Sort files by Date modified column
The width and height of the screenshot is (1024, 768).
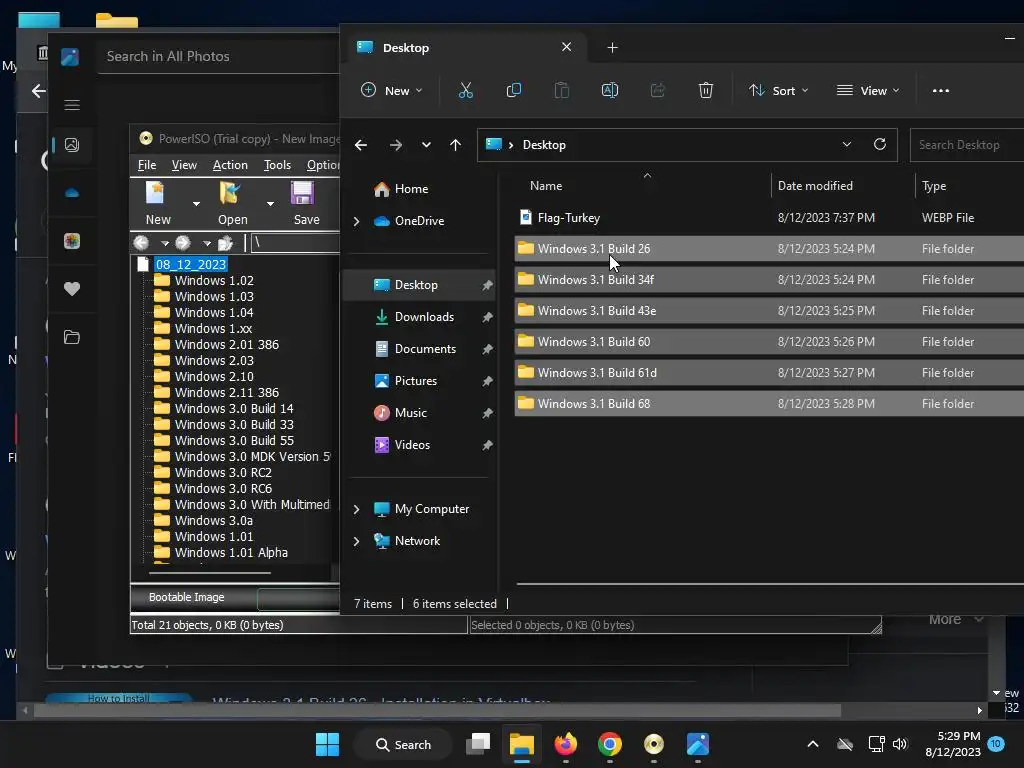tap(815, 186)
